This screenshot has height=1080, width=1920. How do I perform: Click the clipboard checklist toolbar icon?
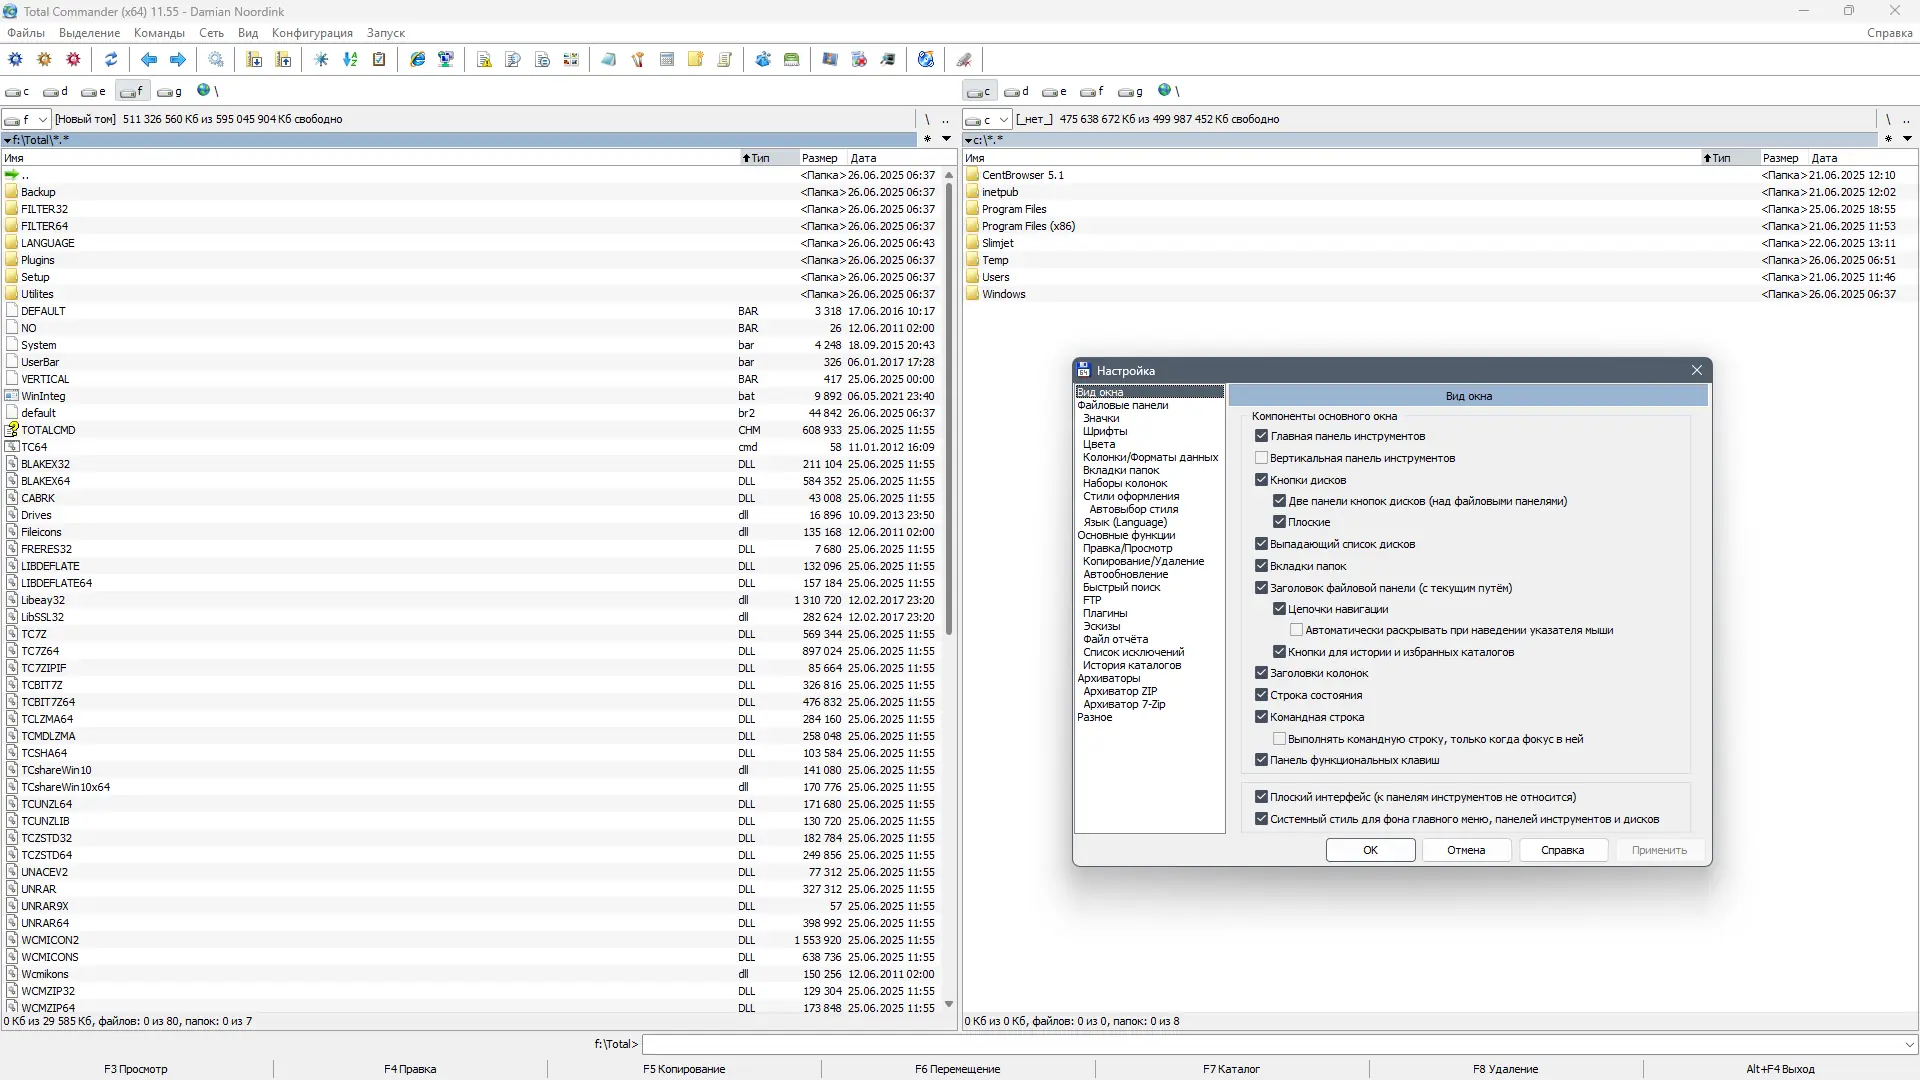click(379, 60)
